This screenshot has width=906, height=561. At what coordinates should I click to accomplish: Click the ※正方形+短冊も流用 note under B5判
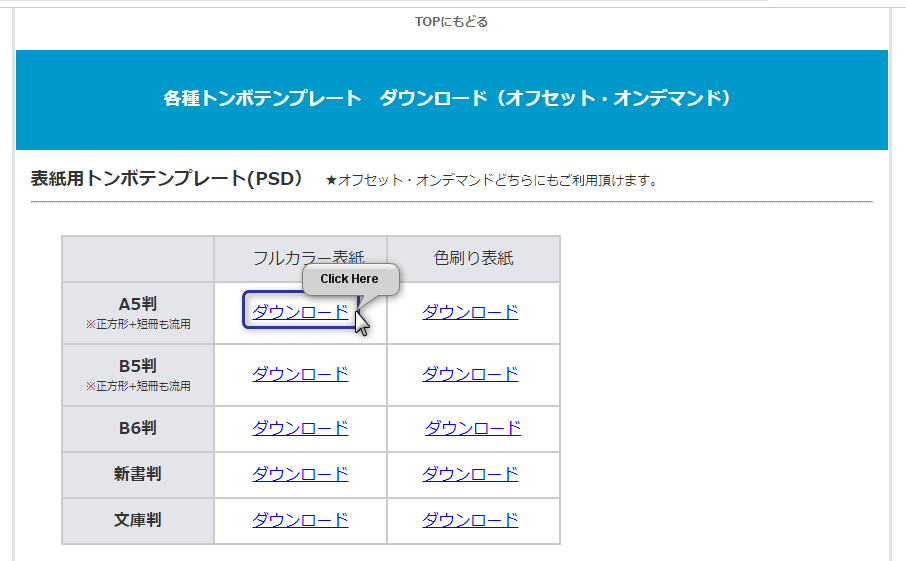[138, 386]
